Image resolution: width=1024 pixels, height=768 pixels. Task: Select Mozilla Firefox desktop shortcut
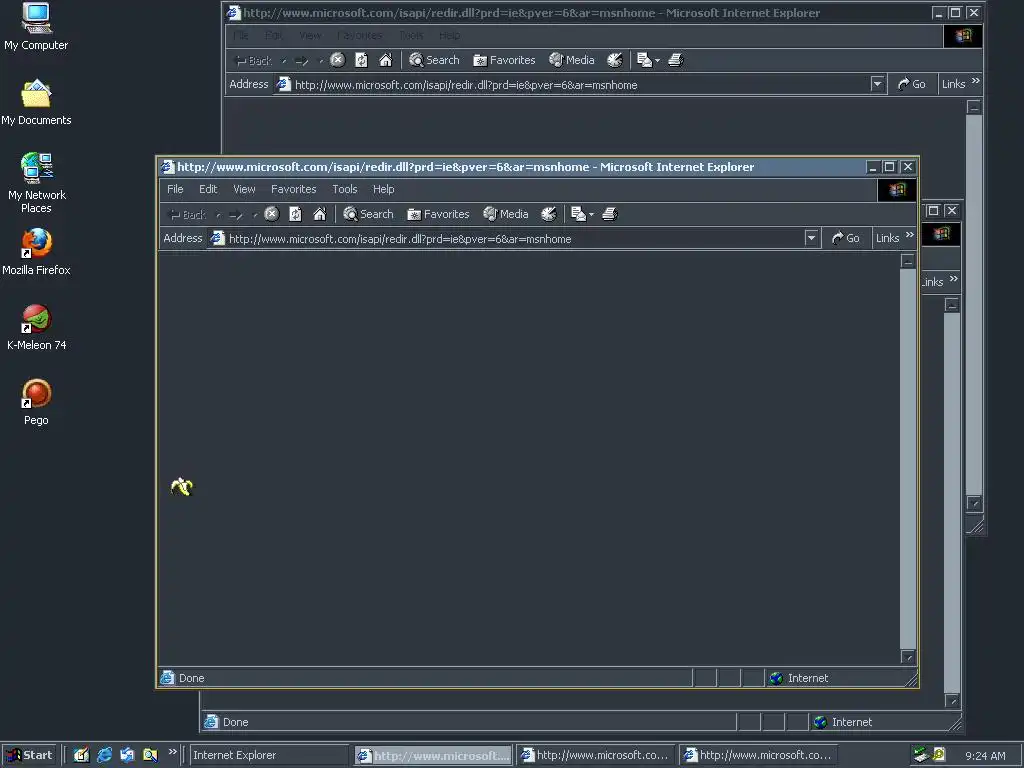click(36, 252)
